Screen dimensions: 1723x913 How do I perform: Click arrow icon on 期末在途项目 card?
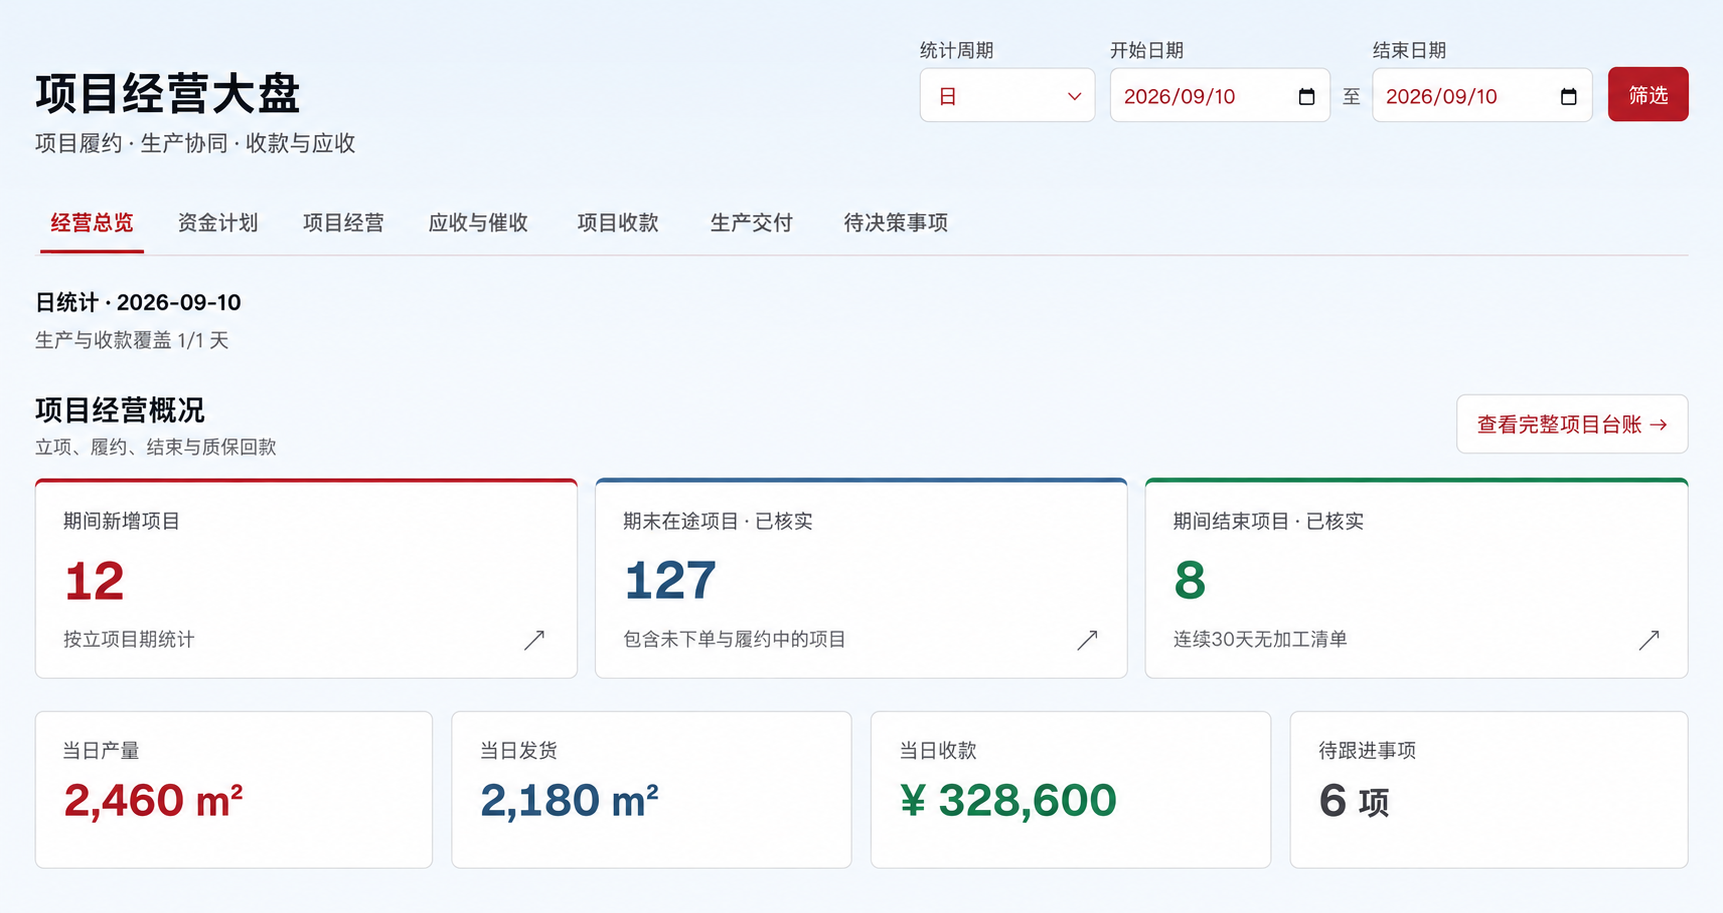[x=1087, y=640]
